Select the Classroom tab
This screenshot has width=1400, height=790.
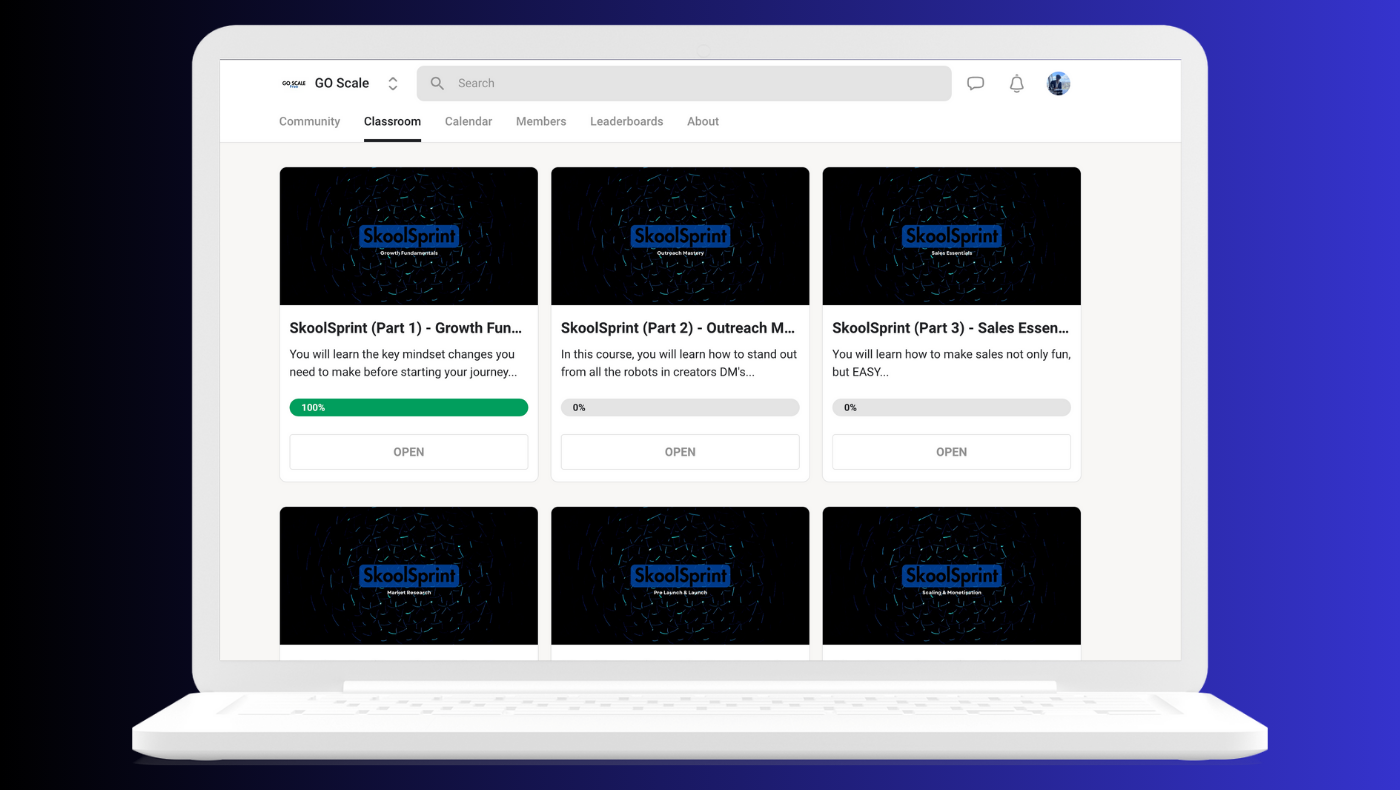392,122
